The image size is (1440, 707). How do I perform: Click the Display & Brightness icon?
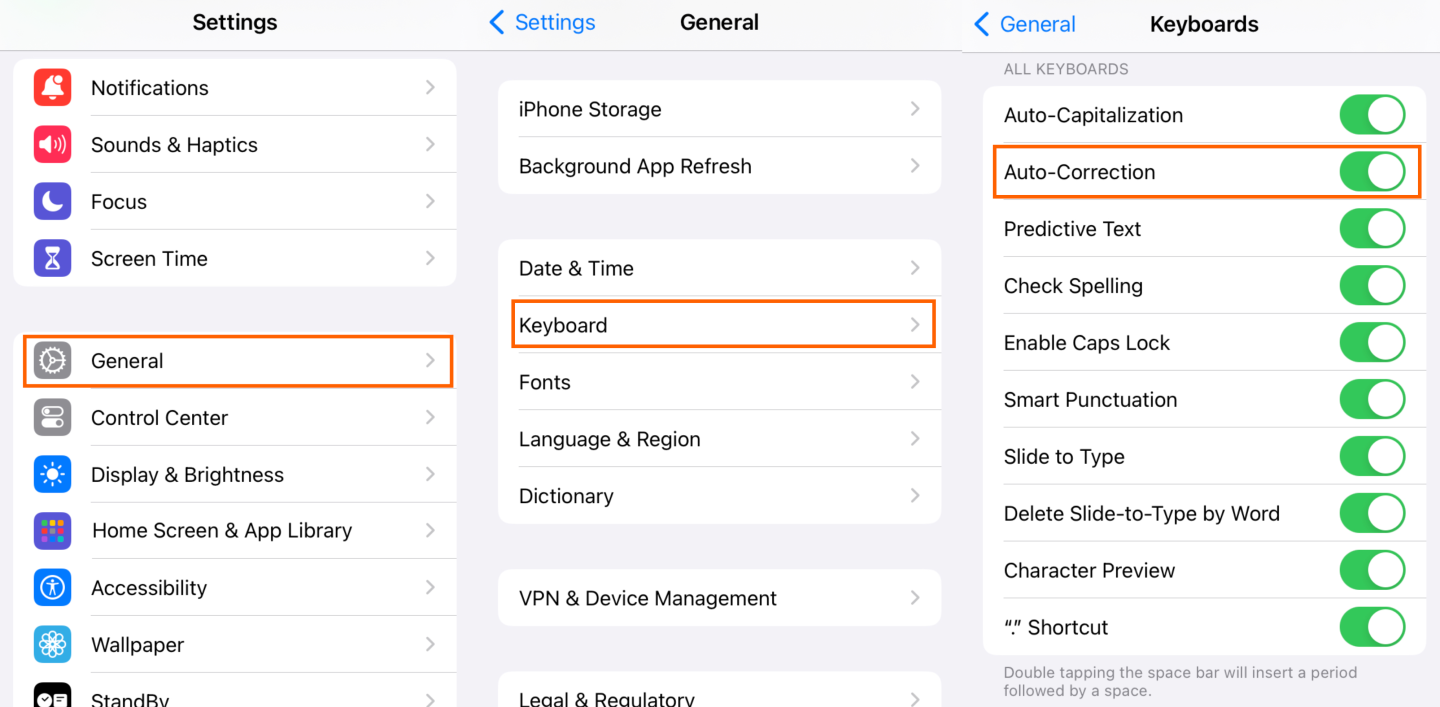point(52,474)
